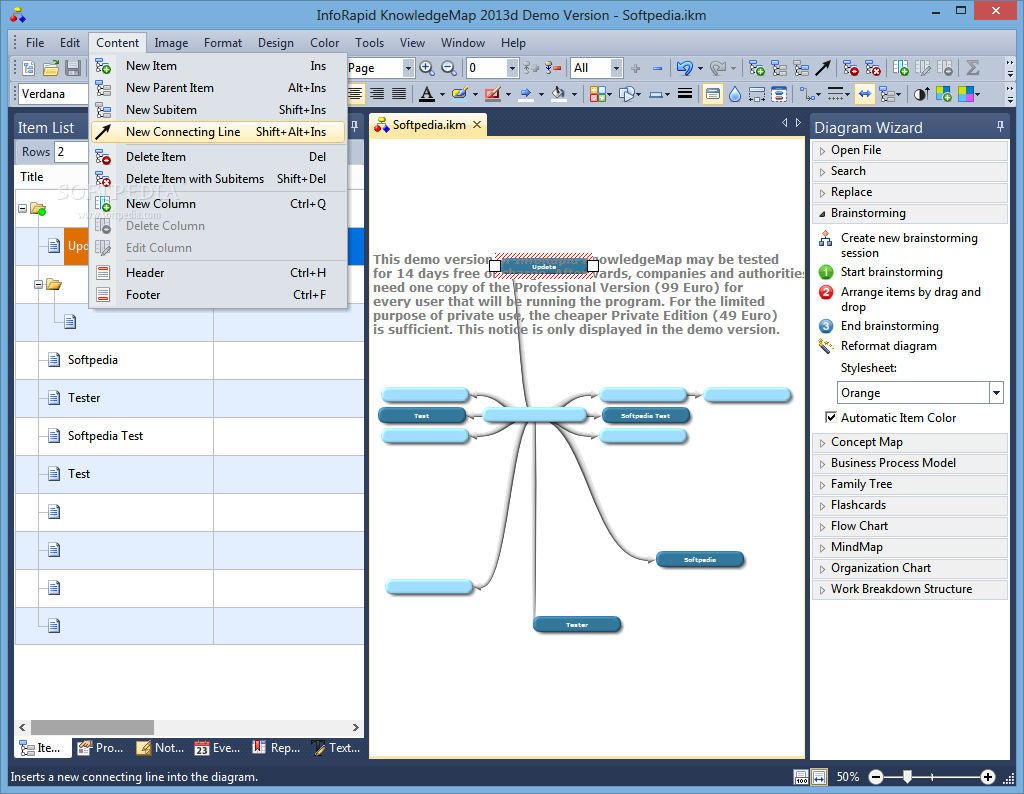Open the fill bucket color dropdown
Image resolution: width=1024 pixels, height=794 pixels.
(574, 95)
